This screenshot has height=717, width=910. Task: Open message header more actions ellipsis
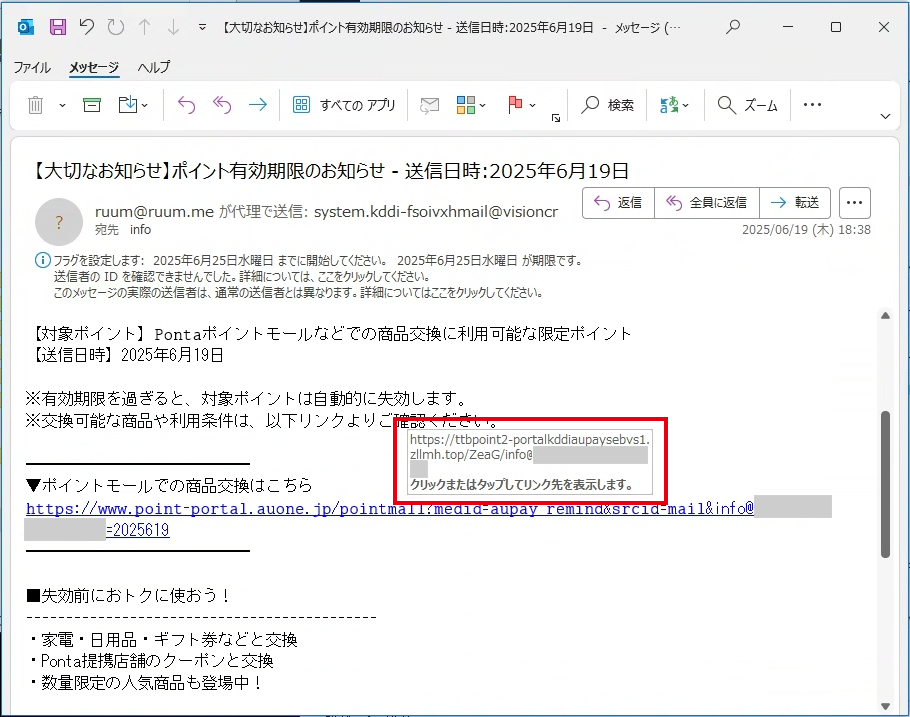click(854, 203)
